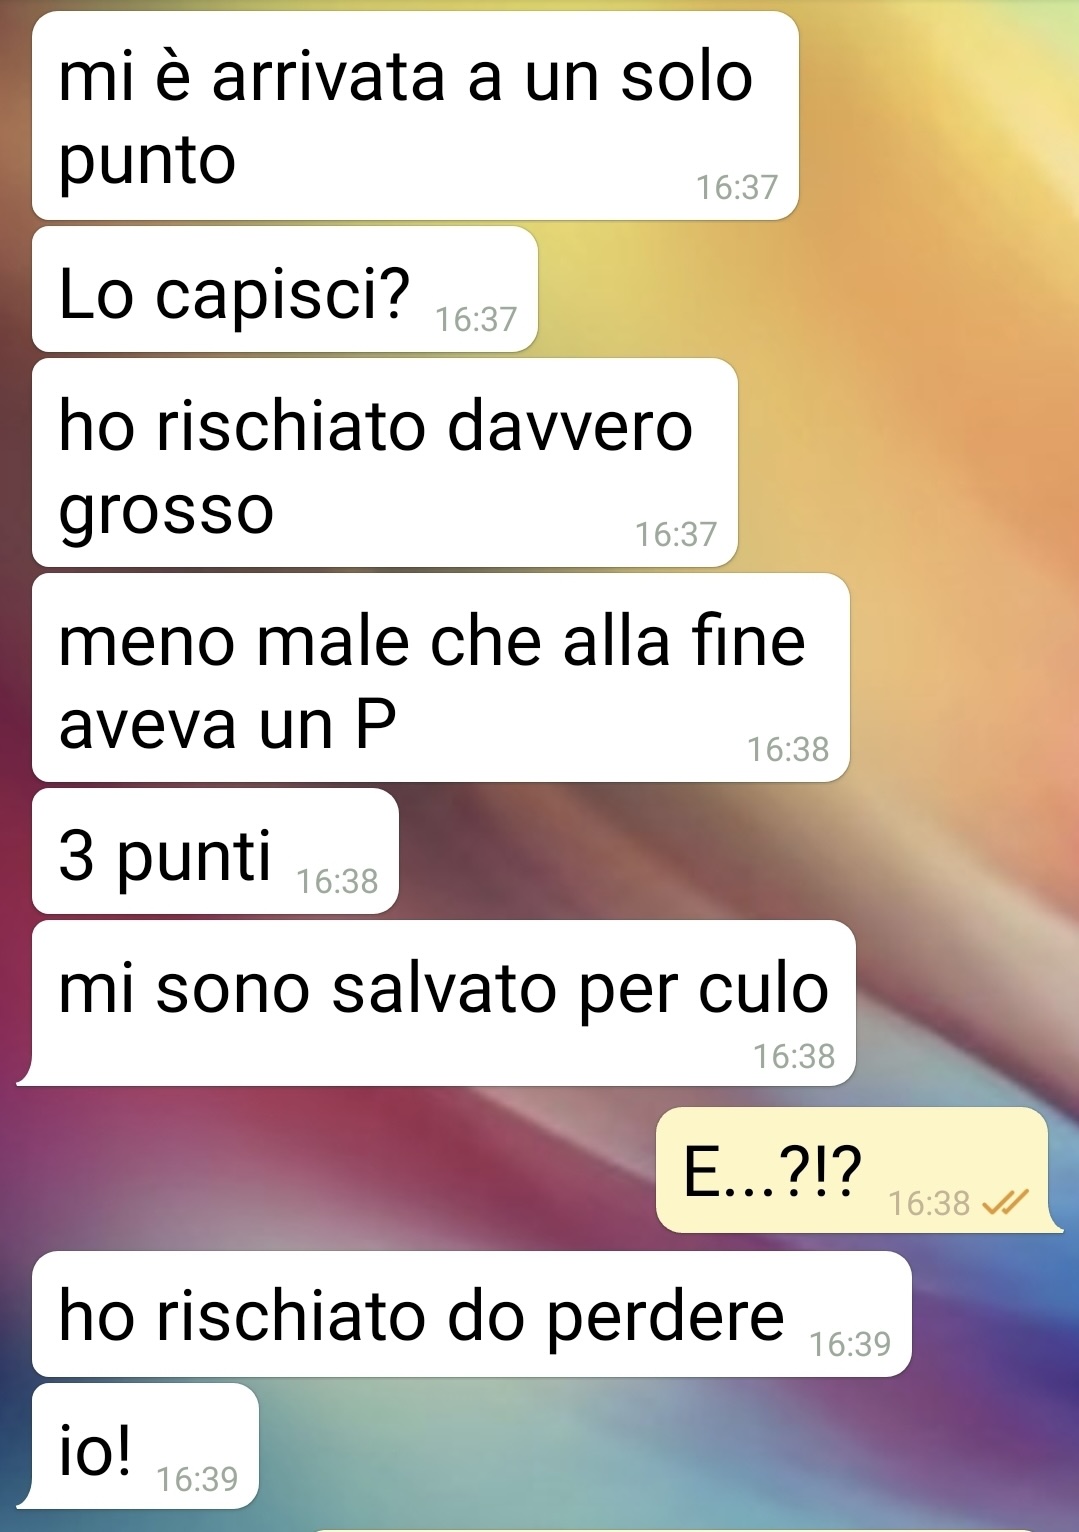Tap the message "meno male che alla fine aveva un P"
This screenshot has height=1532, width=1079.
click(x=441, y=678)
